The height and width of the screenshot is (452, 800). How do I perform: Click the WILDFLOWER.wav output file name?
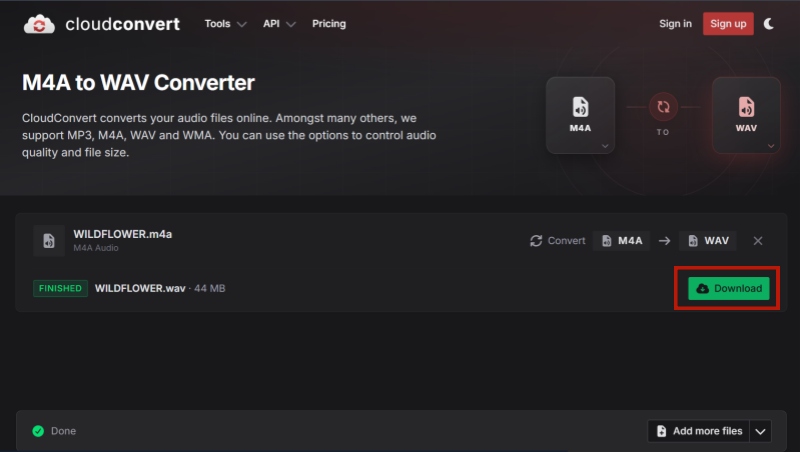[140, 288]
